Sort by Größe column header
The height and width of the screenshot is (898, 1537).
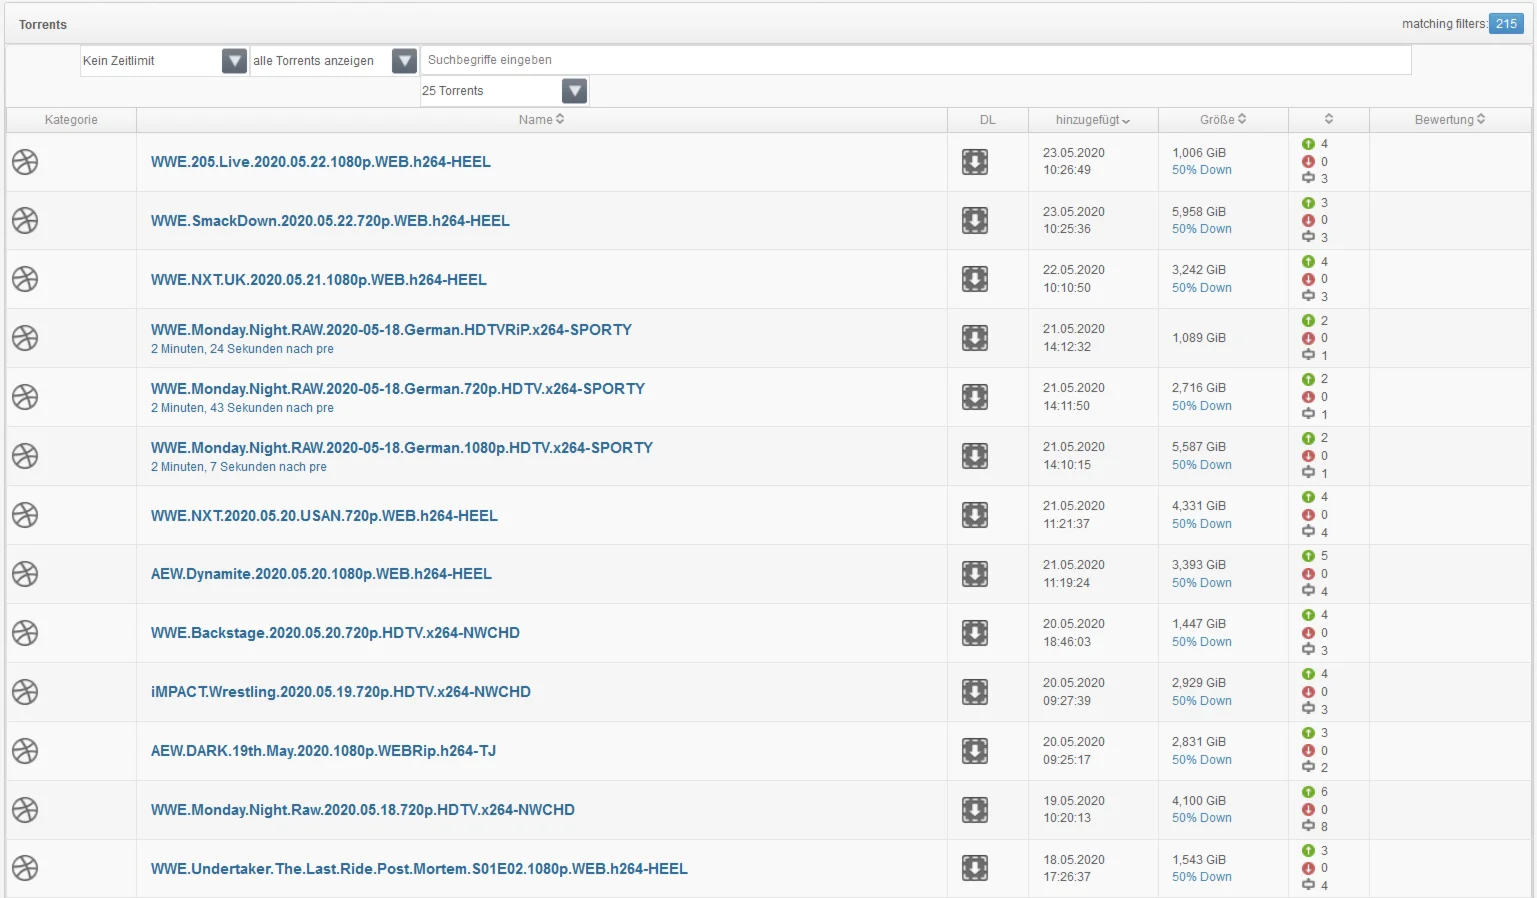1222,120
